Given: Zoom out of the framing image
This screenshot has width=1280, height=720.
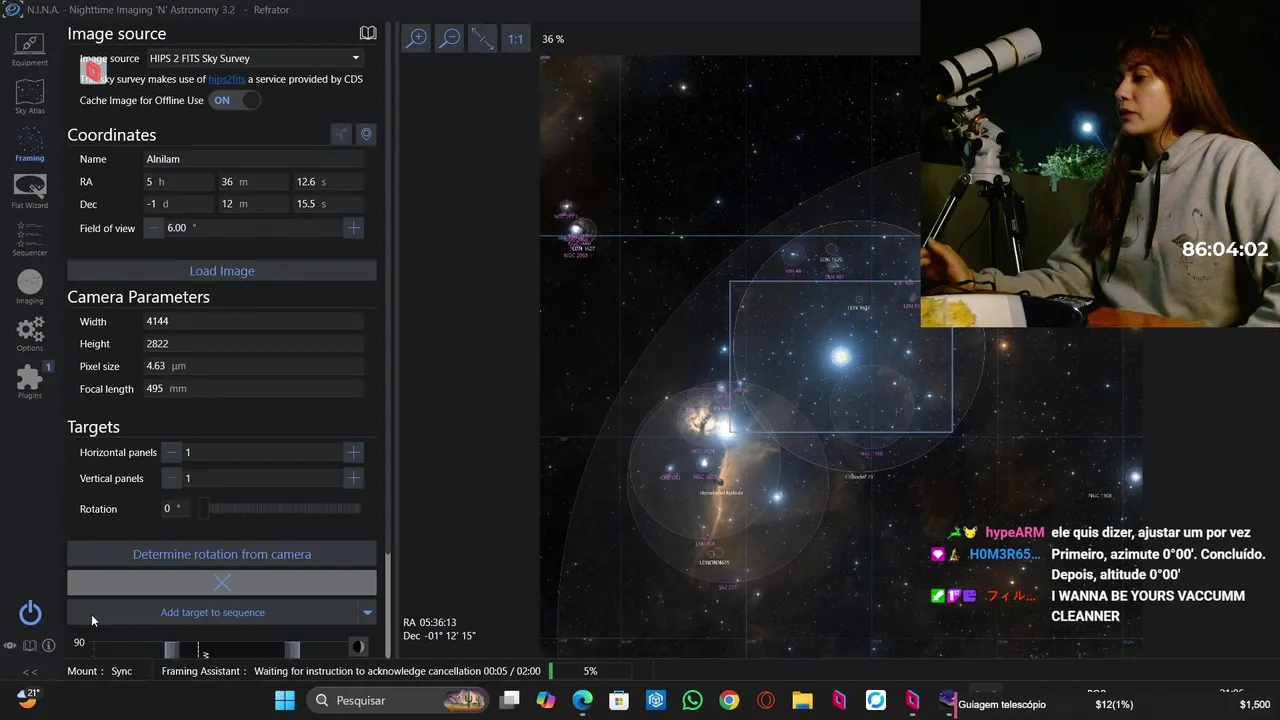Looking at the screenshot, I should click(x=450, y=39).
